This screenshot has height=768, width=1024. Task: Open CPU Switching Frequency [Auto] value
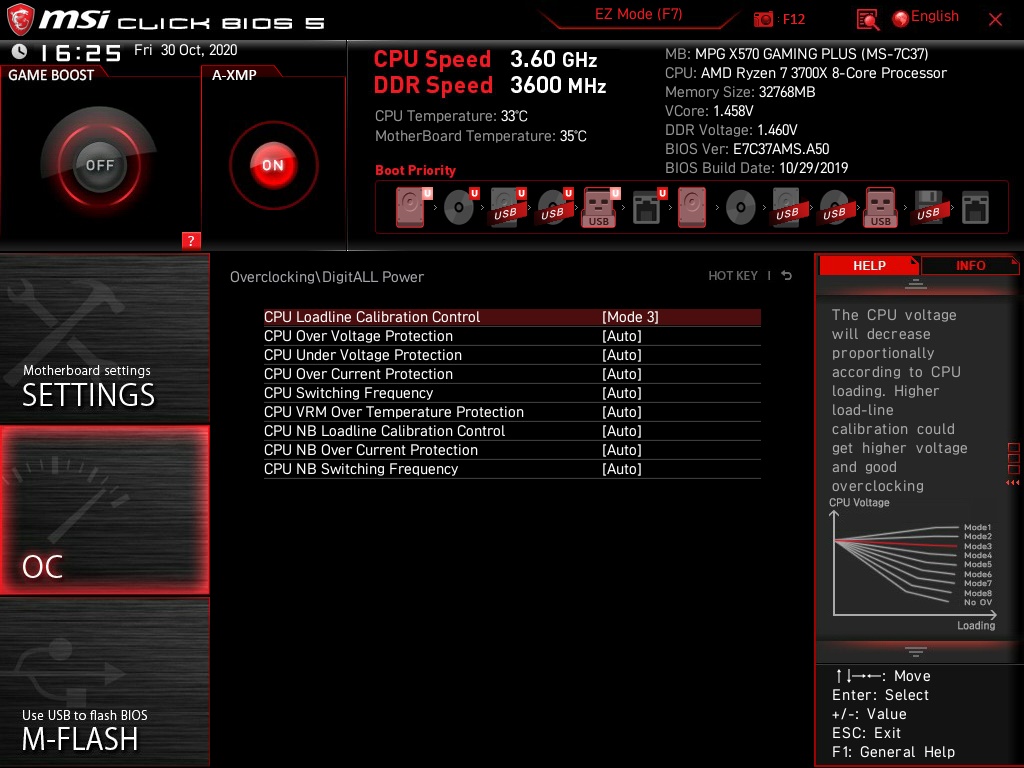coord(622,392)
